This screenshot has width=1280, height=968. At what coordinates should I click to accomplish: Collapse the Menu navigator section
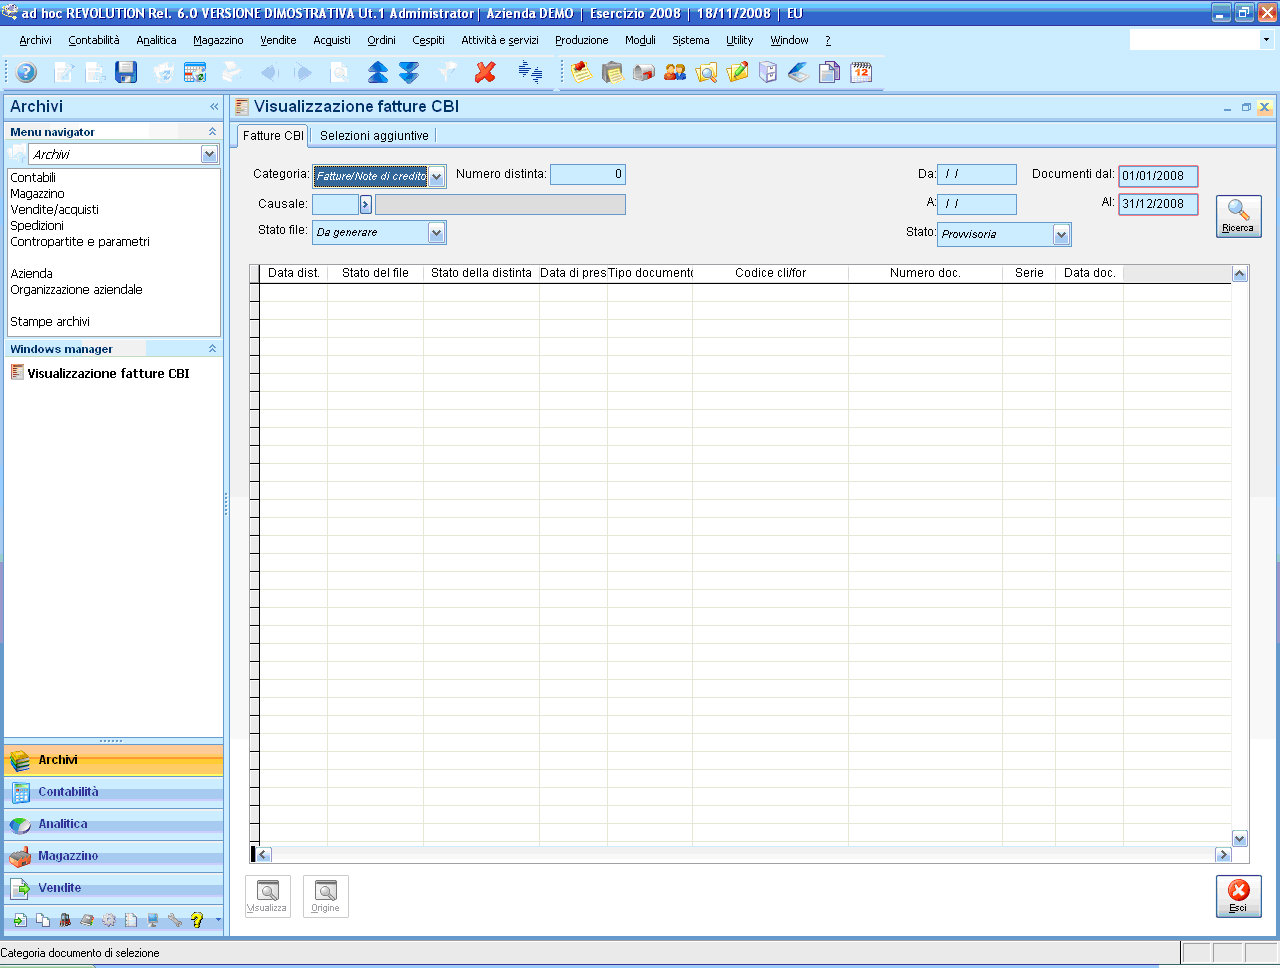coord(212,131)
